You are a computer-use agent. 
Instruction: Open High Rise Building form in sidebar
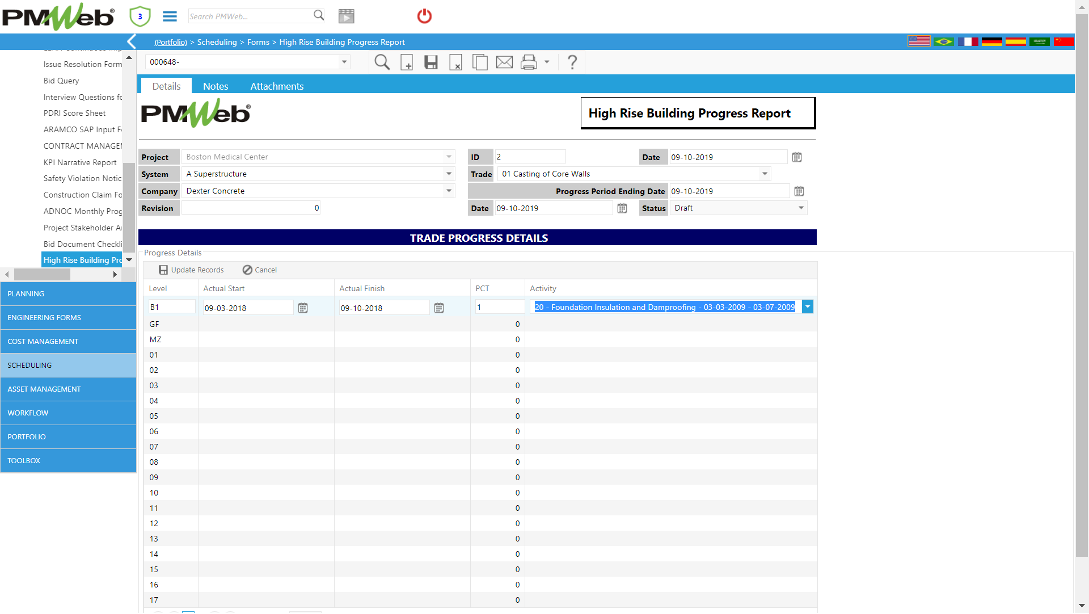point(82,260)
